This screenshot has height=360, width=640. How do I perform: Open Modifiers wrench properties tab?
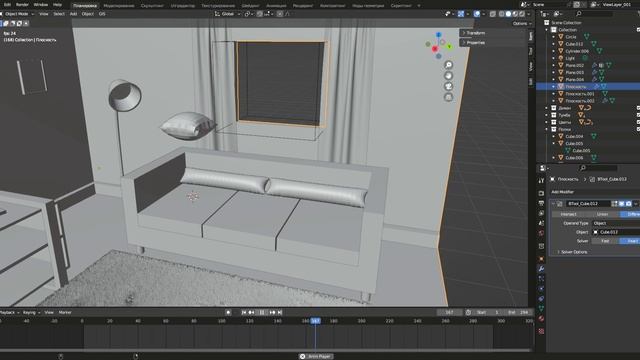(541, 269)
